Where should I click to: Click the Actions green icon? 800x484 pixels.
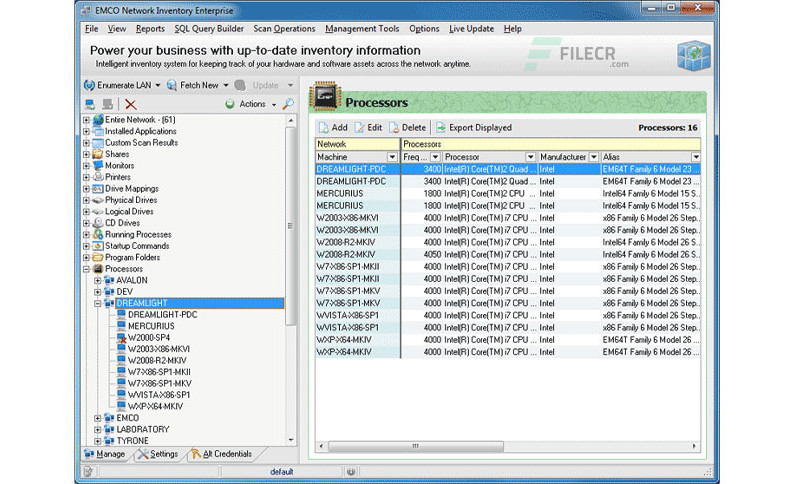click(230, 104)
